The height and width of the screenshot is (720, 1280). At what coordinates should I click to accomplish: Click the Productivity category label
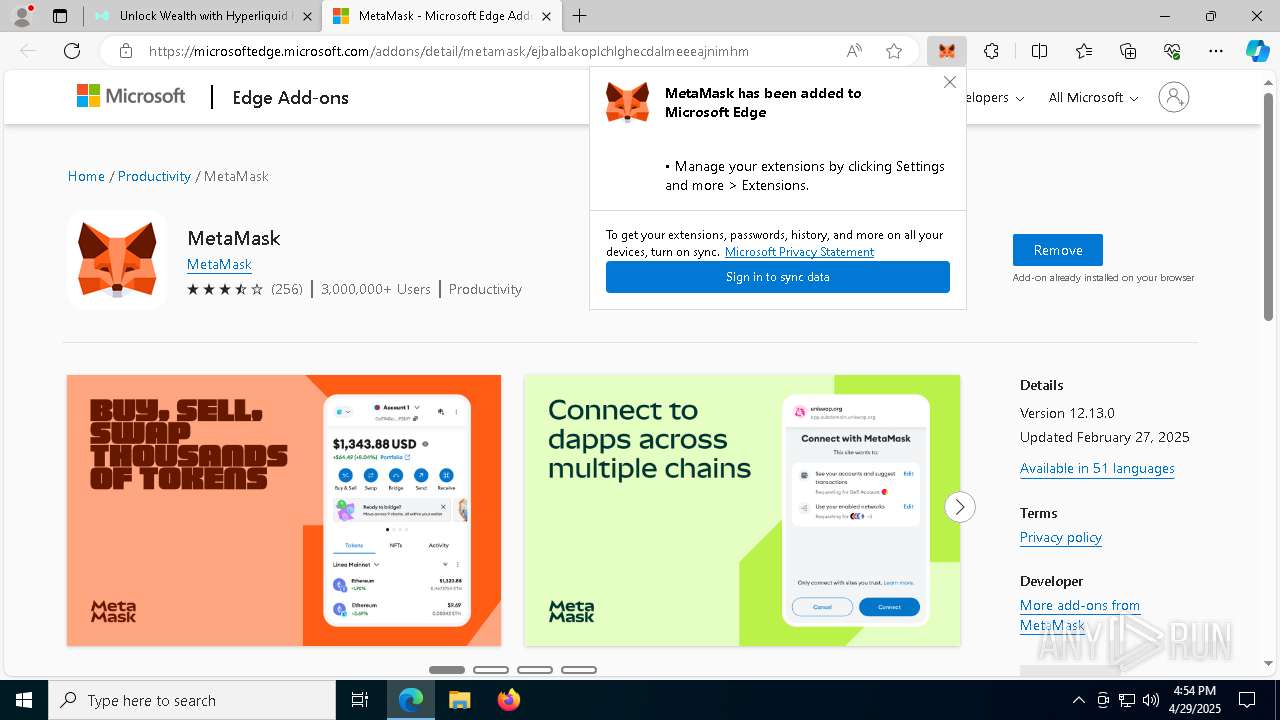click(485, 289)
